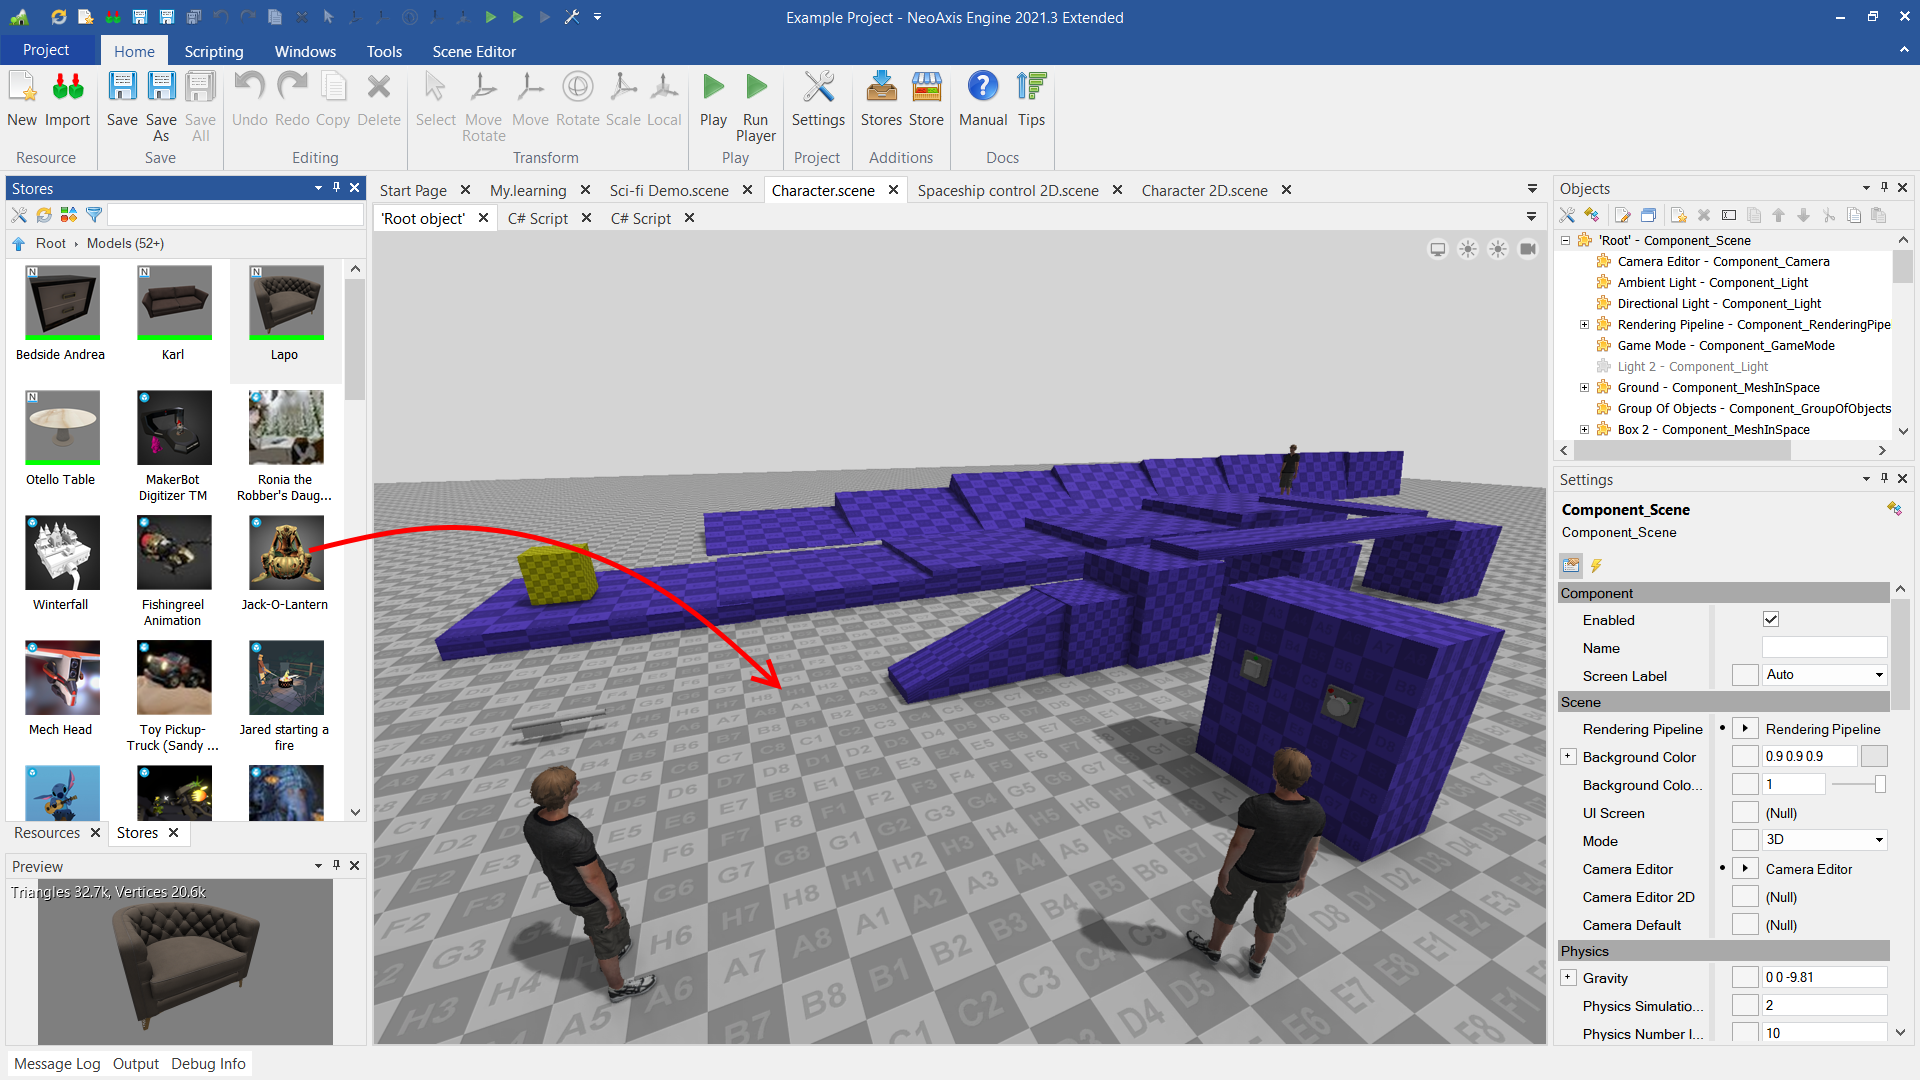Click the camera icon in viewport
This screenshot has height=1080, width=1920.
click(1528, 249)
